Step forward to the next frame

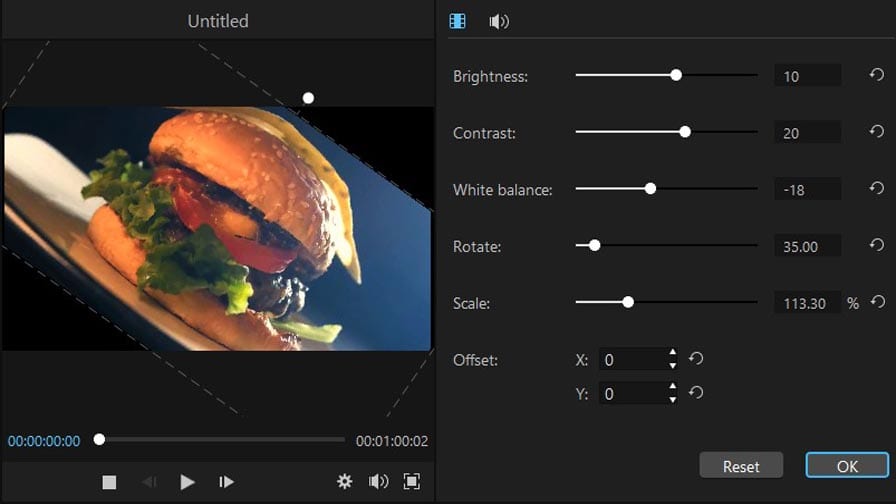click(x=226, y=482)
